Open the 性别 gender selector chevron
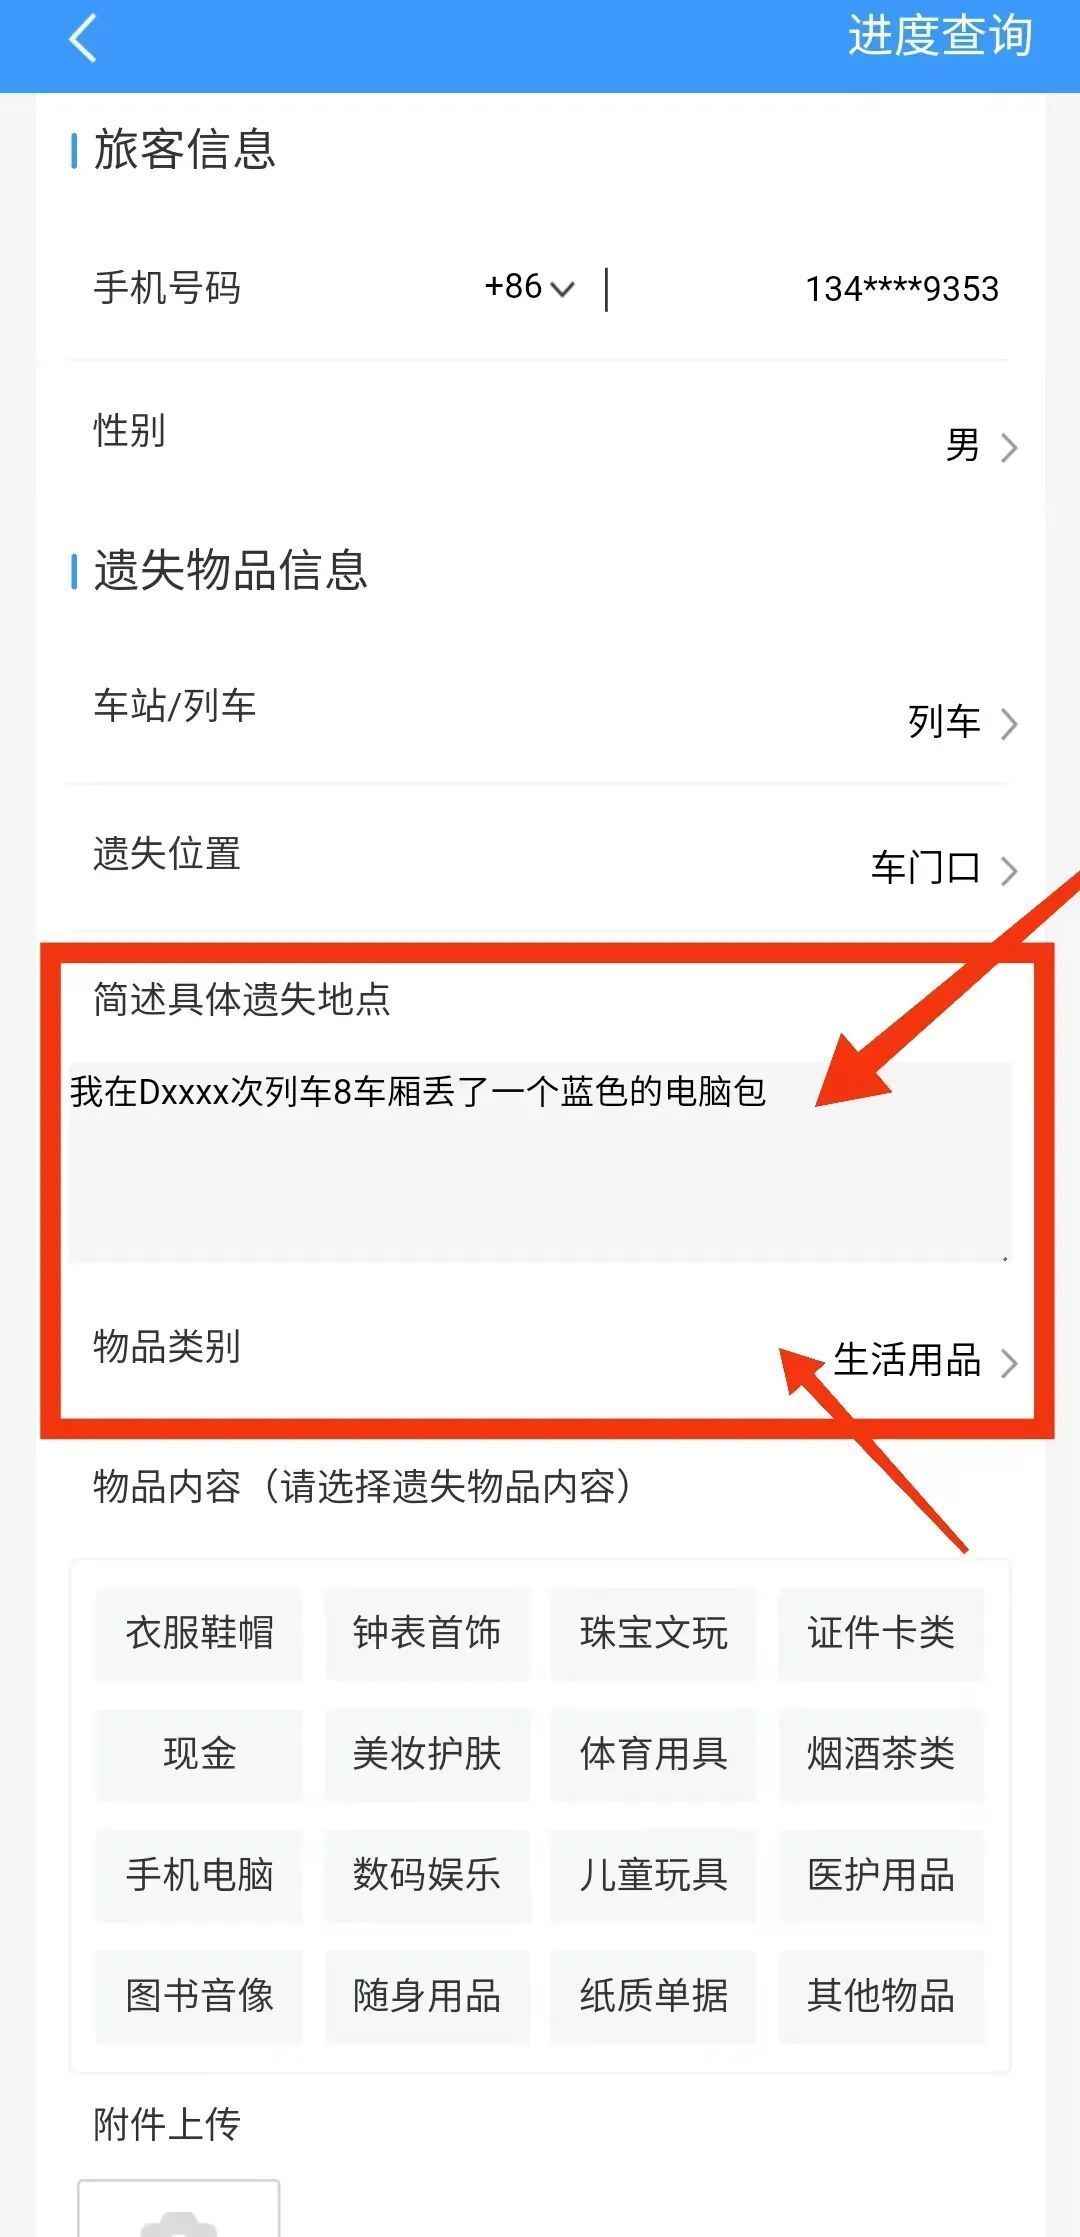1080x2237 pixels. click(1009, 447)
